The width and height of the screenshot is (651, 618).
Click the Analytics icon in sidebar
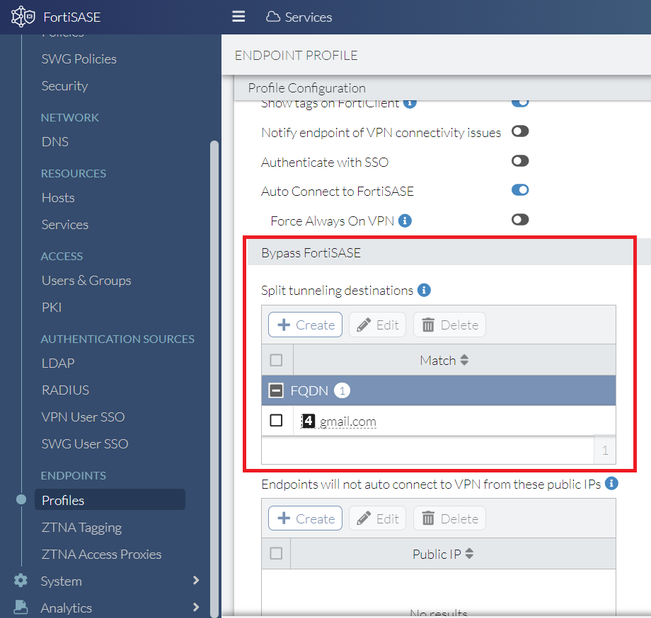20,607
